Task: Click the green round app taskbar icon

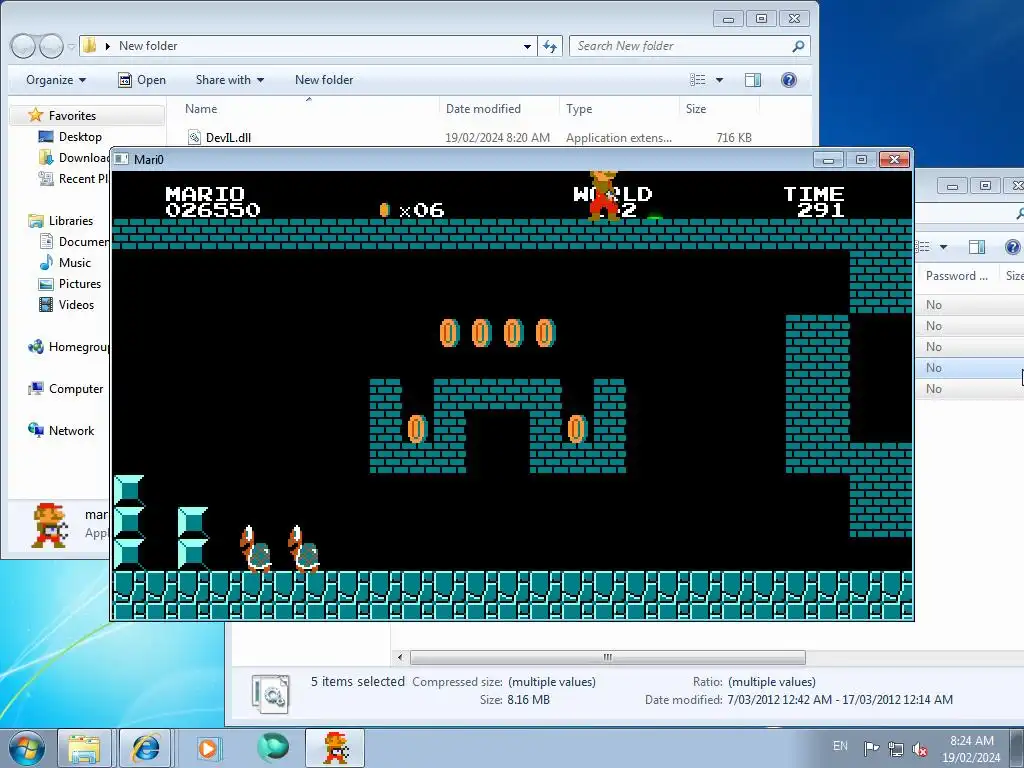Action: (272, 748)
